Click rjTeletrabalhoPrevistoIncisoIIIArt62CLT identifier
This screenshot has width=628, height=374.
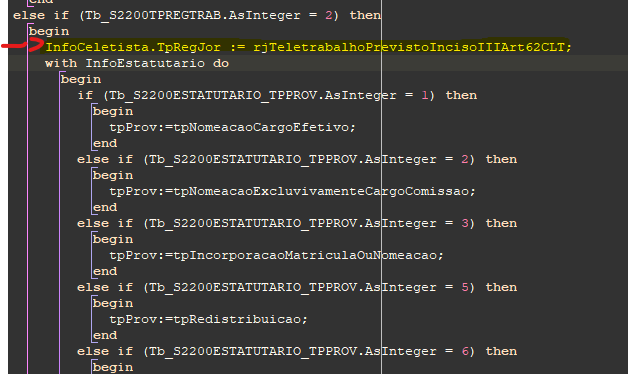[x=412, y=47]
